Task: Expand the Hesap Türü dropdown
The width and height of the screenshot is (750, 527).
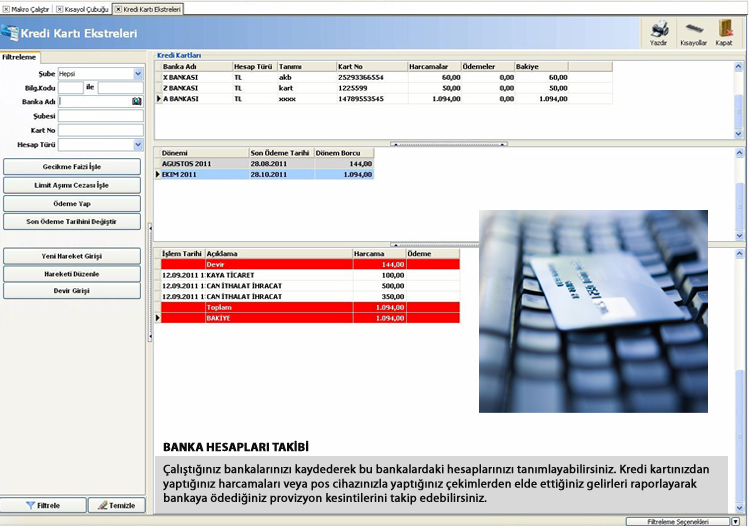Action: point(137,145)
